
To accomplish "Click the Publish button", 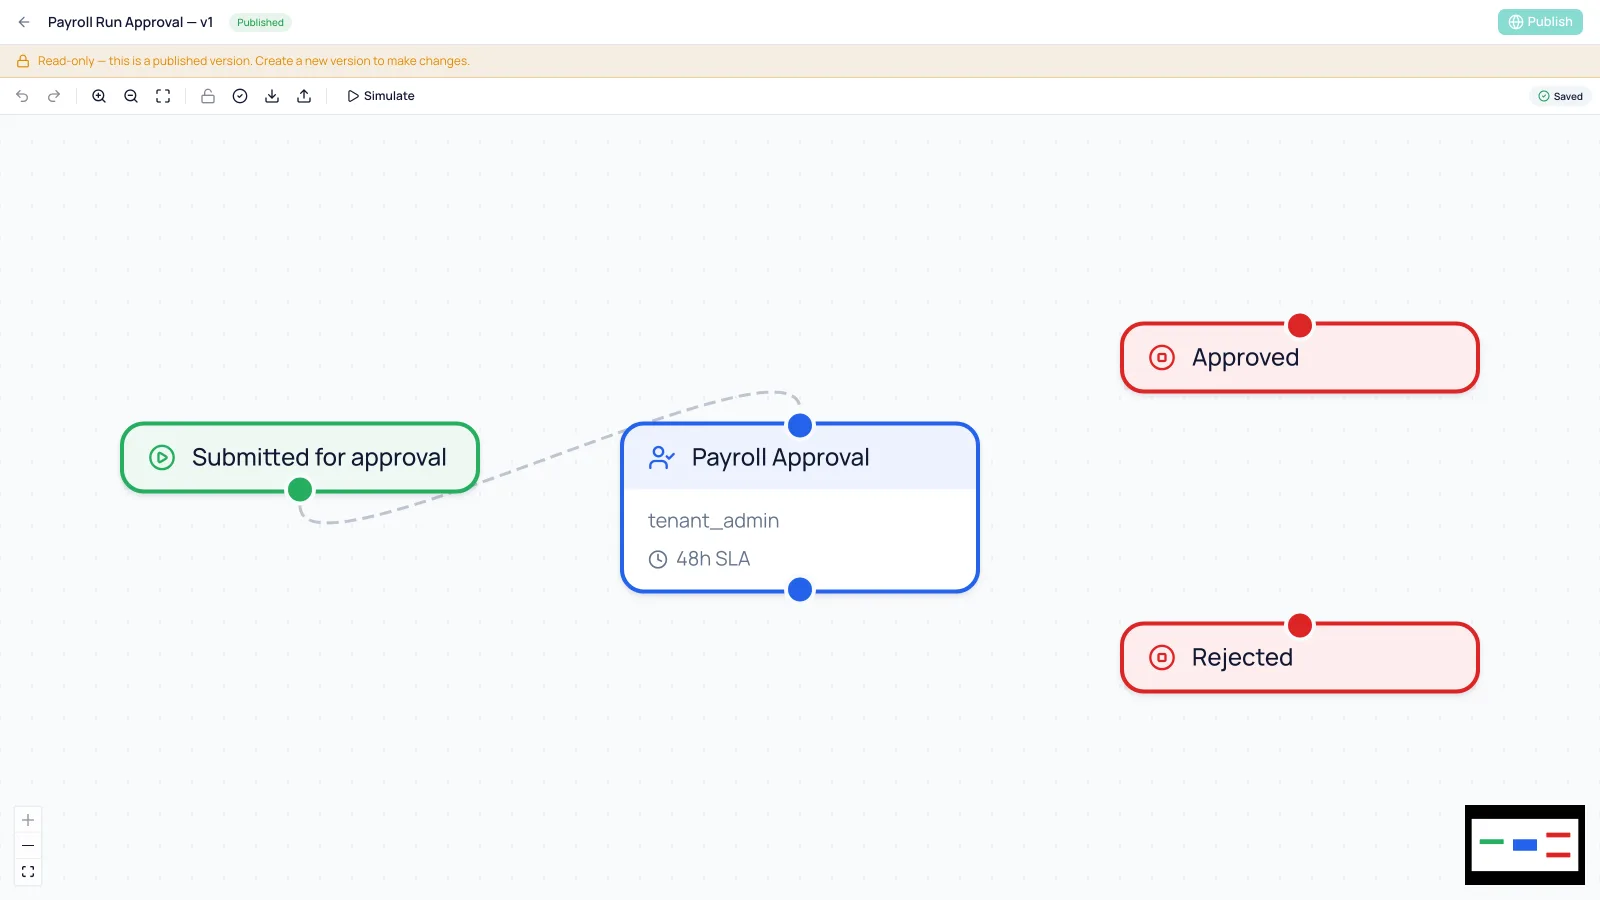I will pos(1540,22).
